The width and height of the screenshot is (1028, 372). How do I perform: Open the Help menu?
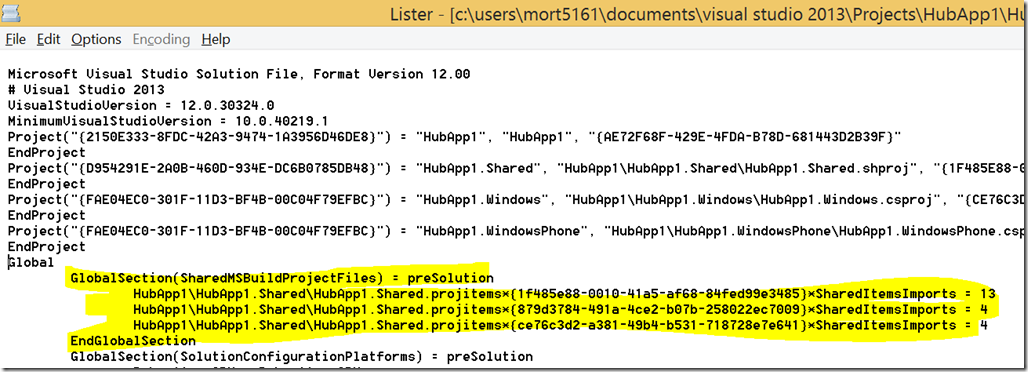[x=216, y=39]
